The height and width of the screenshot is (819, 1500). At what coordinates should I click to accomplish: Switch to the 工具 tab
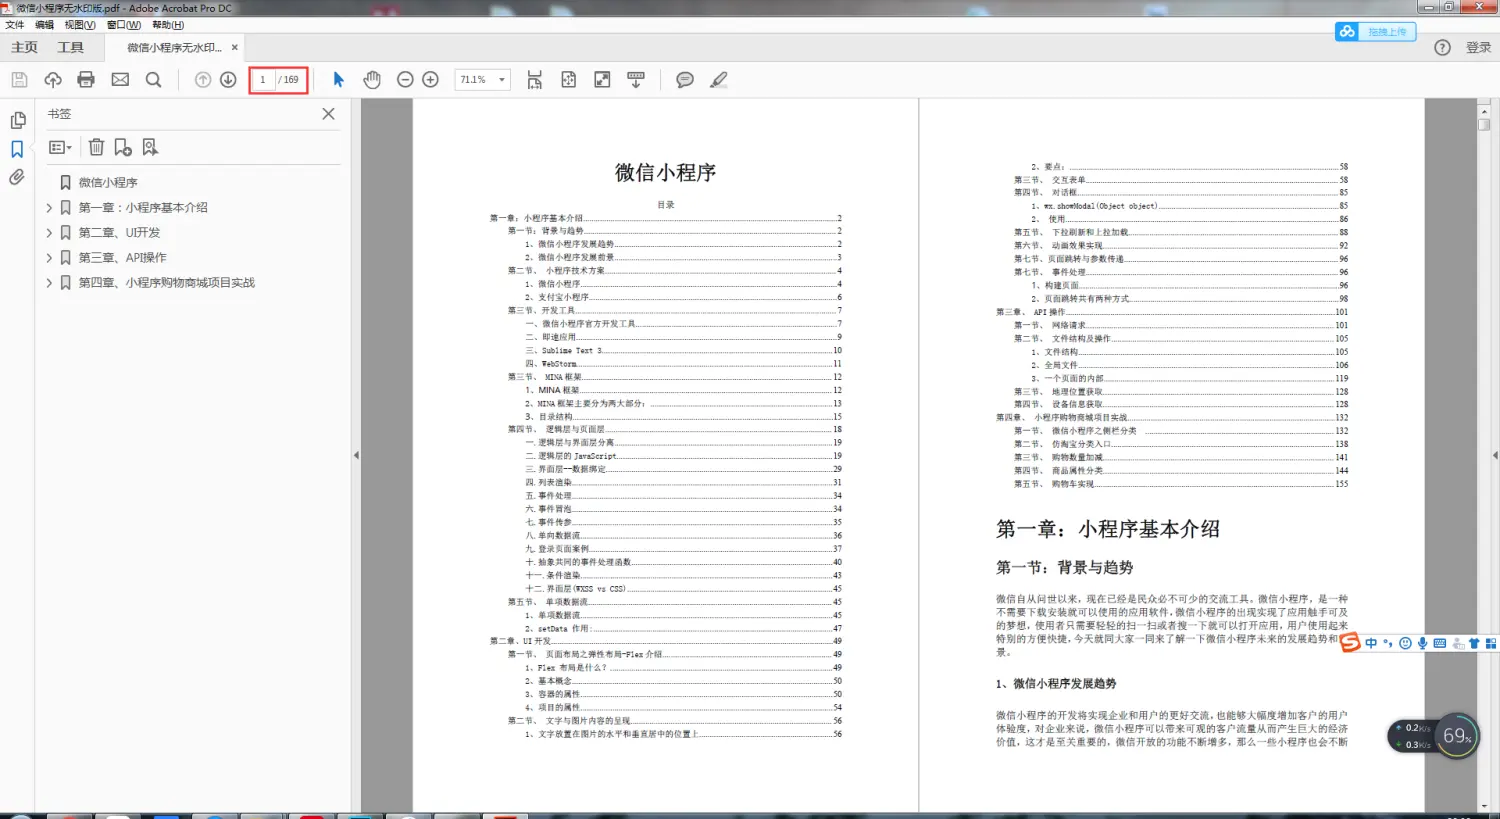(x=70, y=47)
